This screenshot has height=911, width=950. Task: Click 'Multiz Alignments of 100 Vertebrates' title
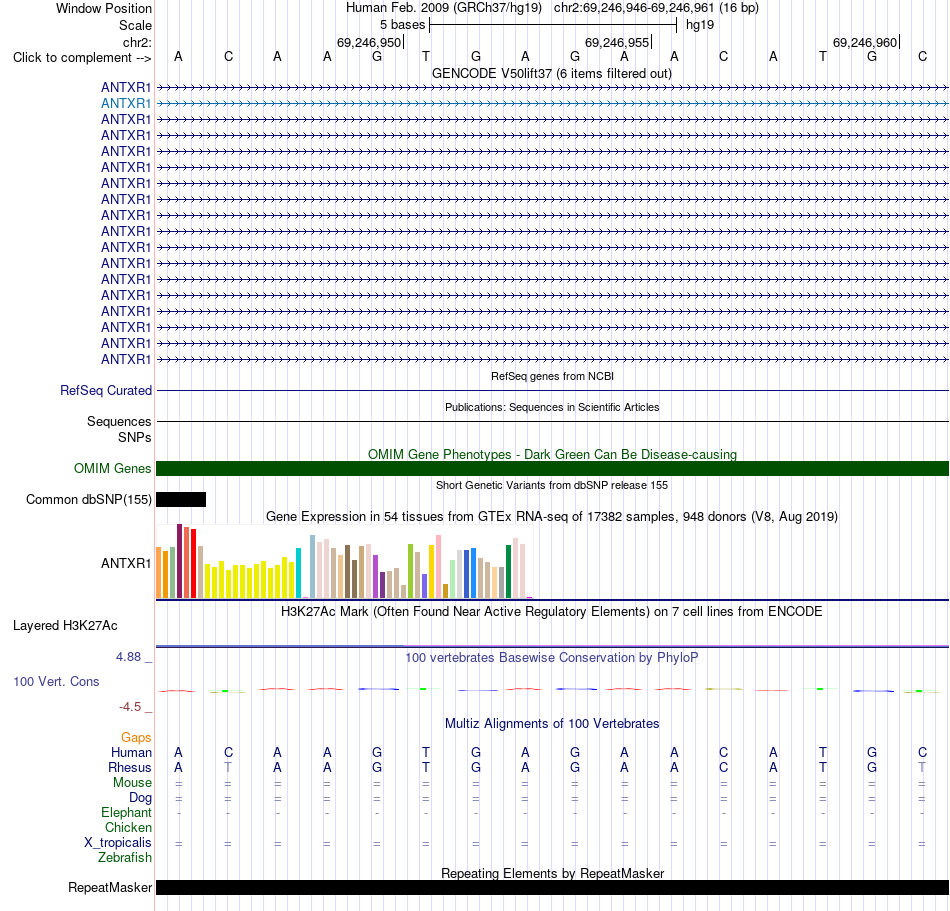[x=552, y=724]
